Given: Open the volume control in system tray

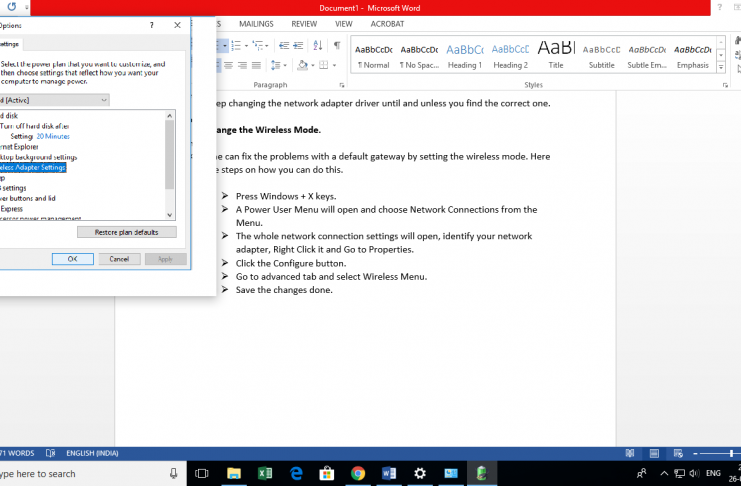Looking at the screenshot, I should click(x=694, y=473).
